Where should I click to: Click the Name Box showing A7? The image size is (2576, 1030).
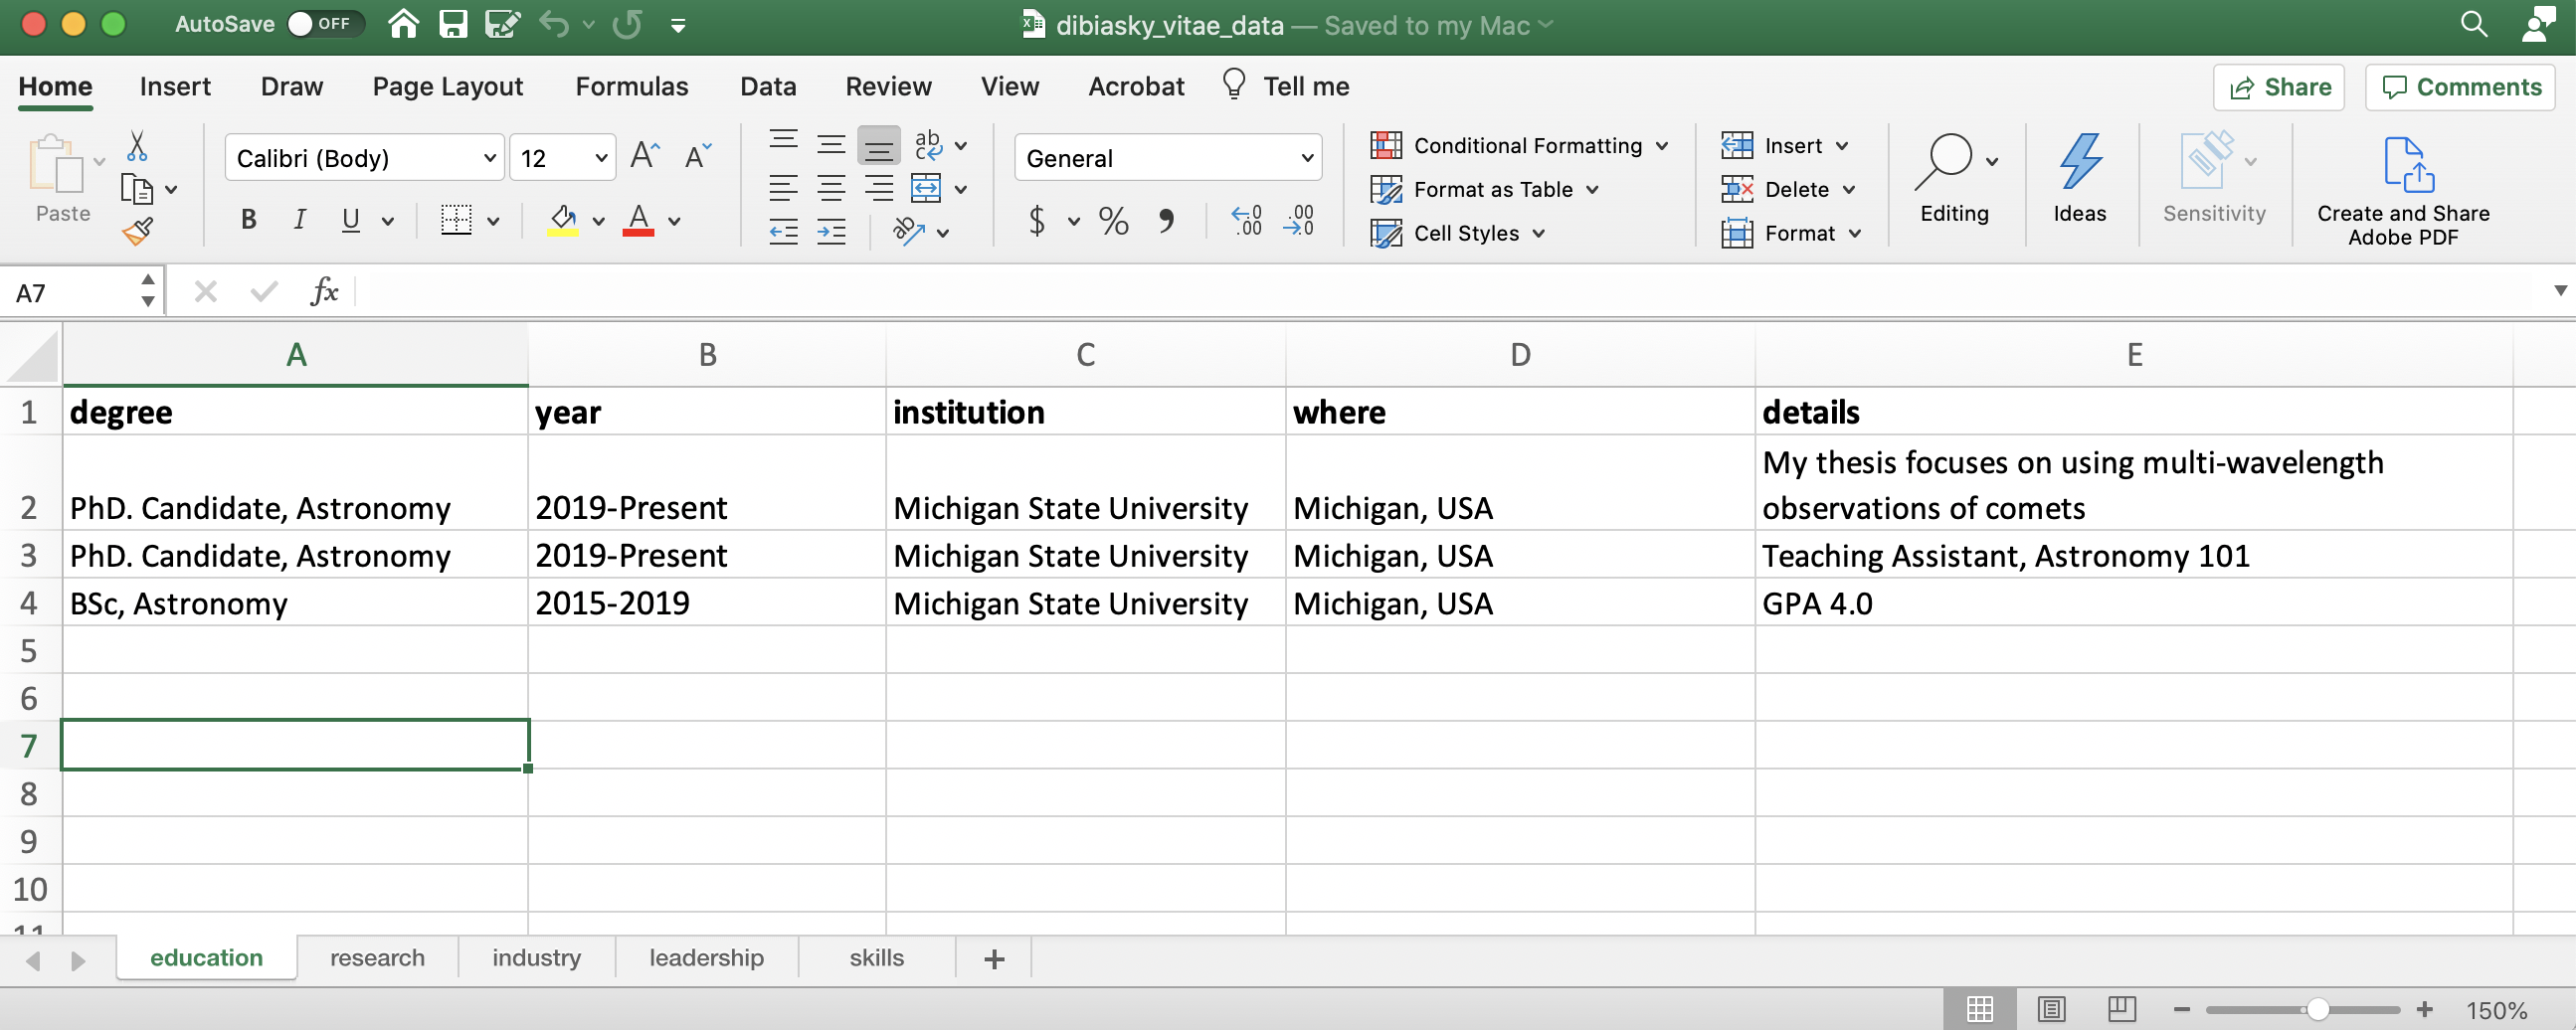tap(70, 293)
